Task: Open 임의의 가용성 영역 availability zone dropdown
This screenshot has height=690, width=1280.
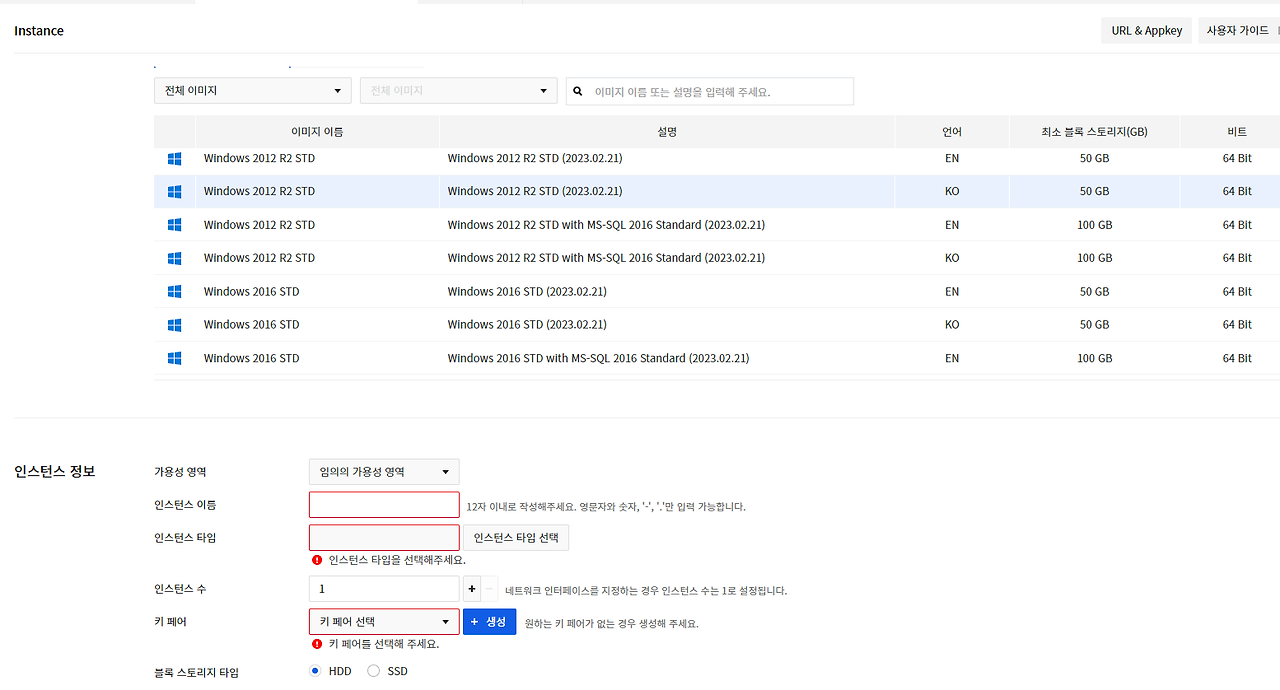Action: [384, 472]
